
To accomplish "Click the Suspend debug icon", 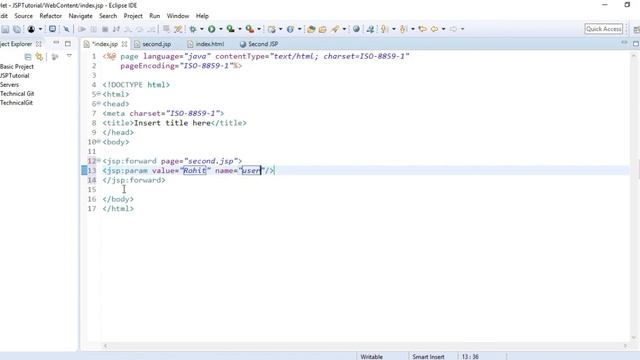I will 93,29.
